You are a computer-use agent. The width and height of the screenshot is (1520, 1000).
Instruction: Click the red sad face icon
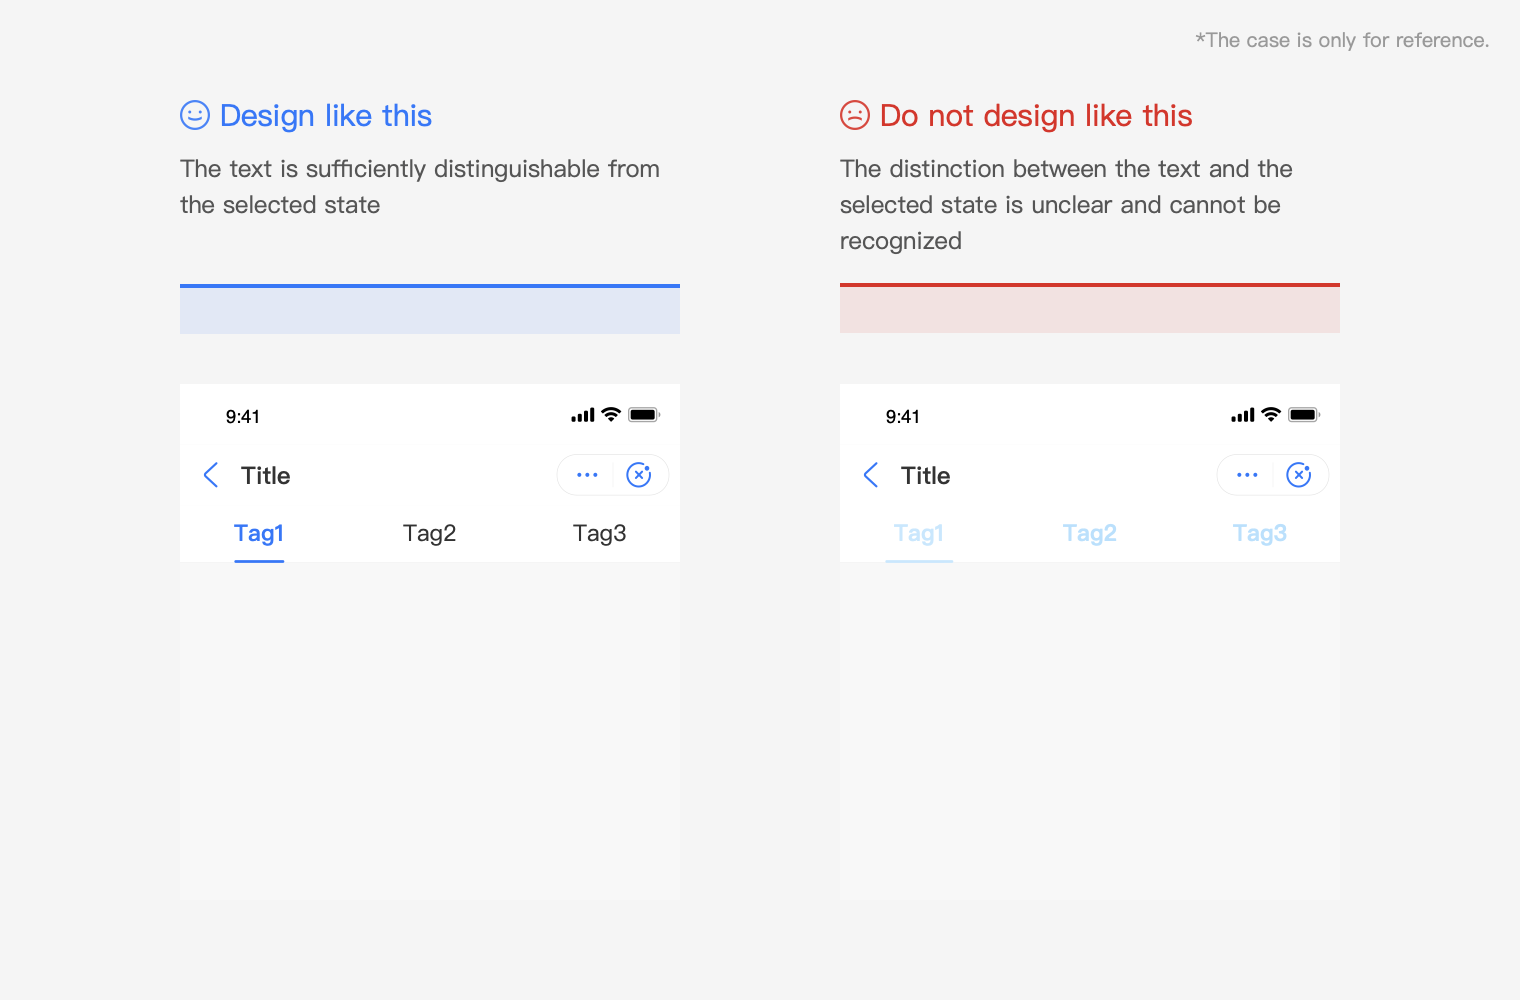[x=855, y=115]
